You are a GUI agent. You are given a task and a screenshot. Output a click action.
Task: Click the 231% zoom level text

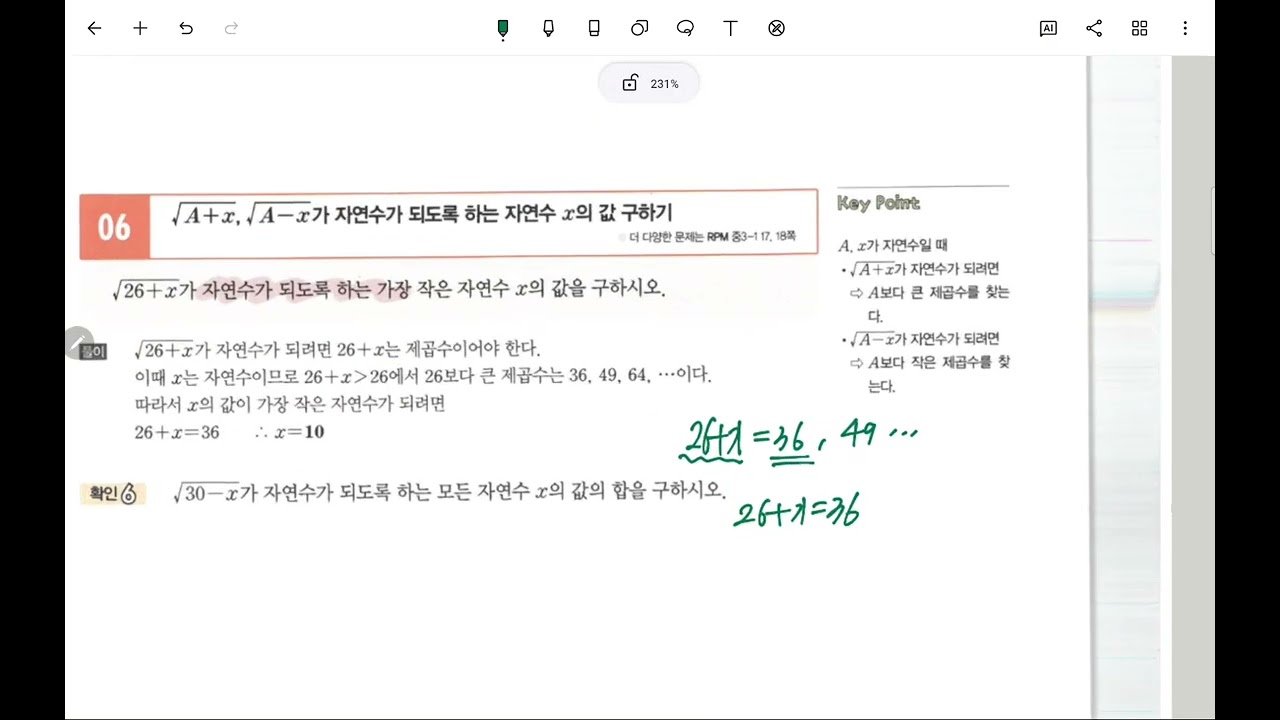click(664, 84)
